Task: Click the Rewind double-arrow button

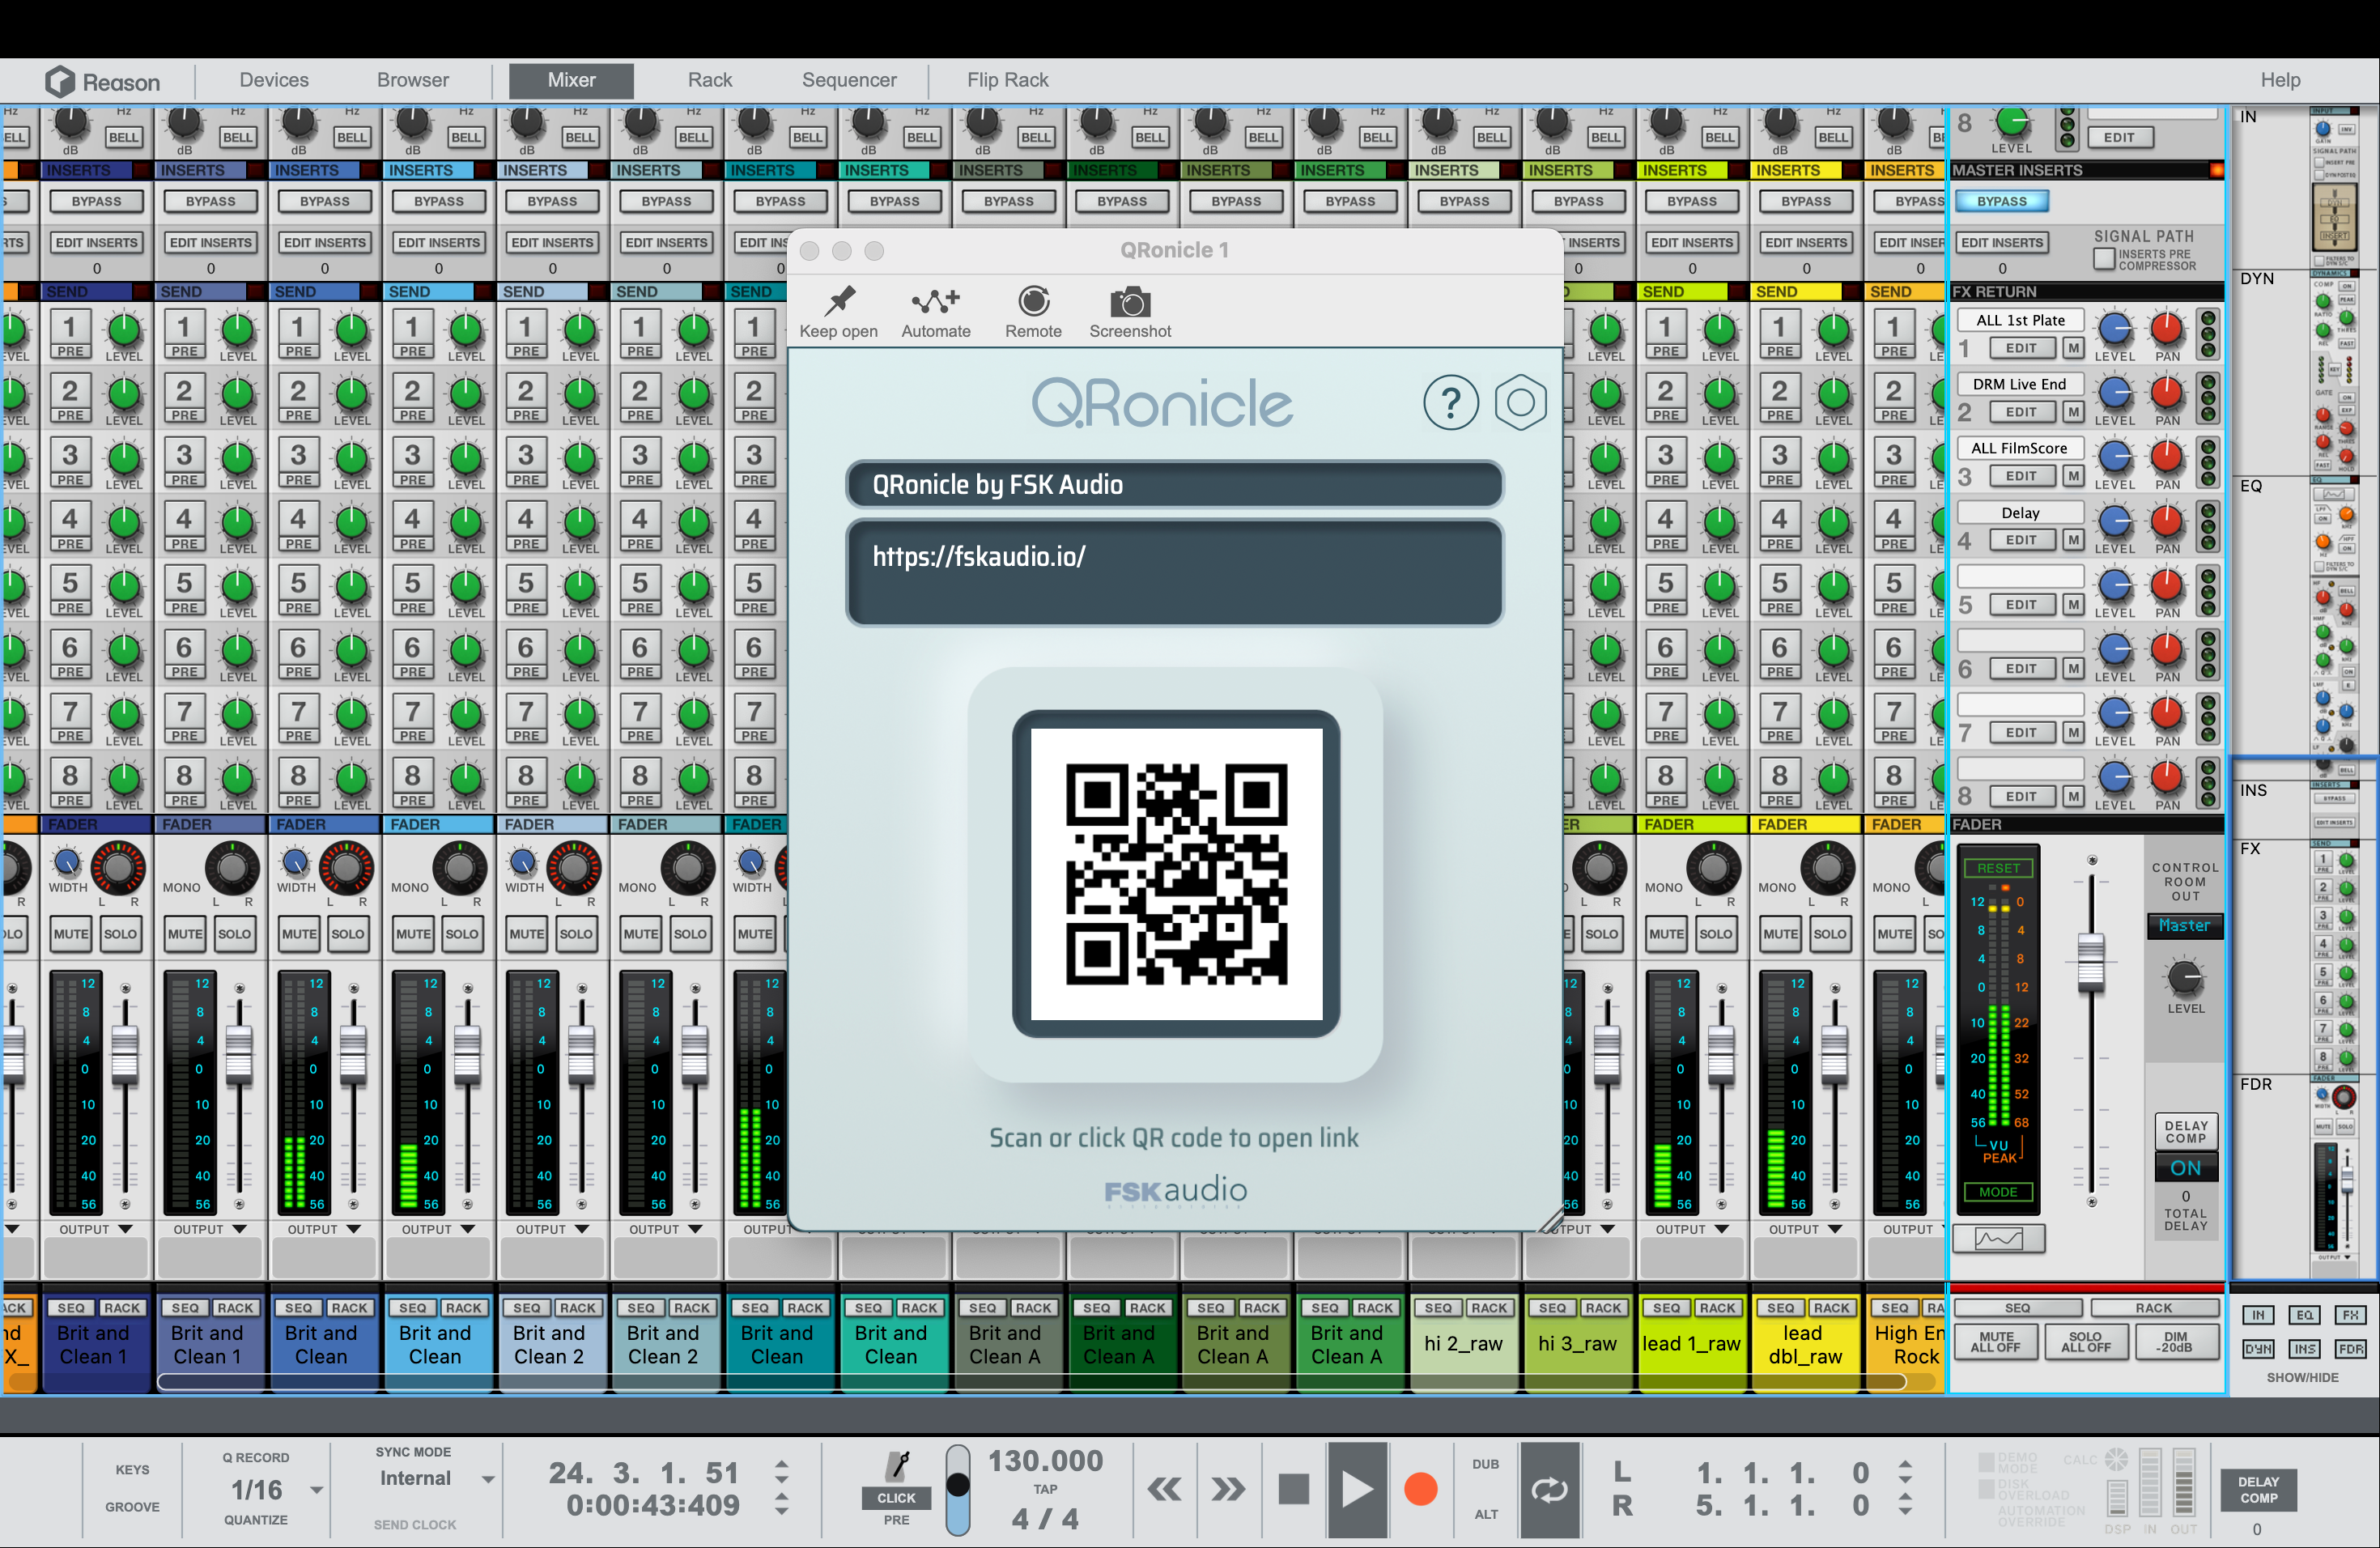Action: pyautogui.click(x=1164, y=1489)
